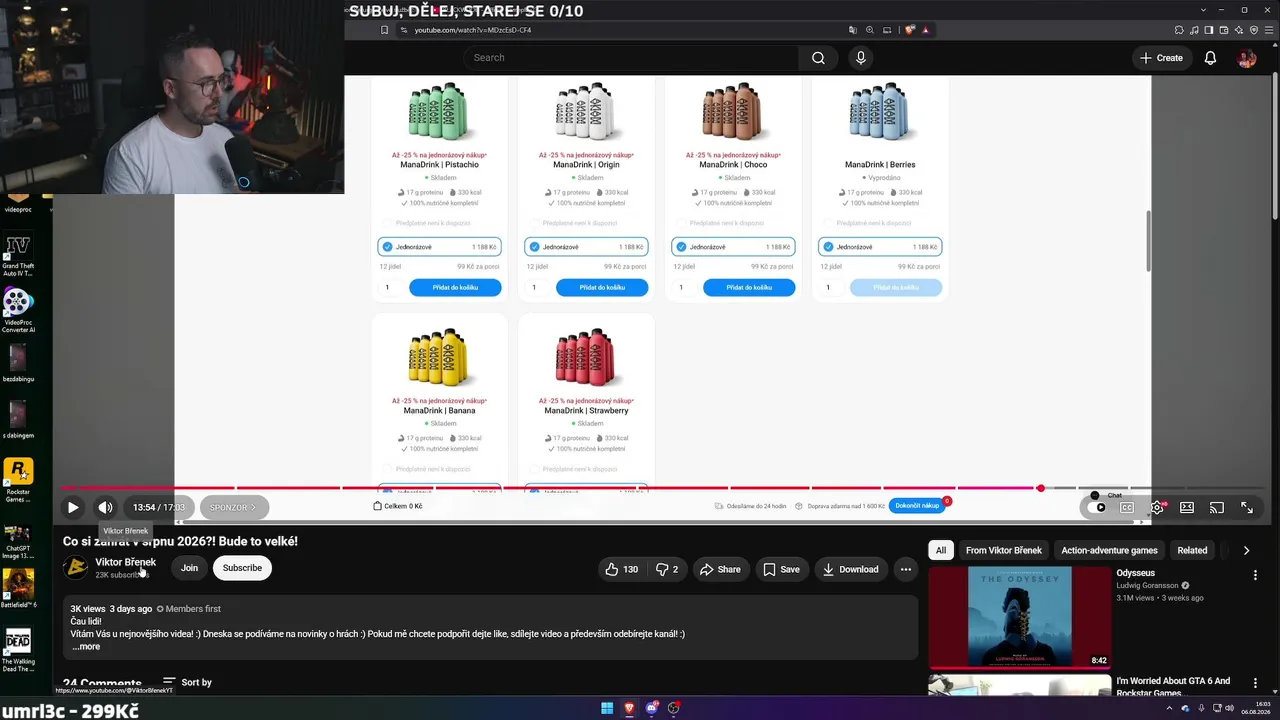Select the VideoProc Converter AI desktop shortcut
The height and width of the screenshot is (720, 1280).
(18, 311)
